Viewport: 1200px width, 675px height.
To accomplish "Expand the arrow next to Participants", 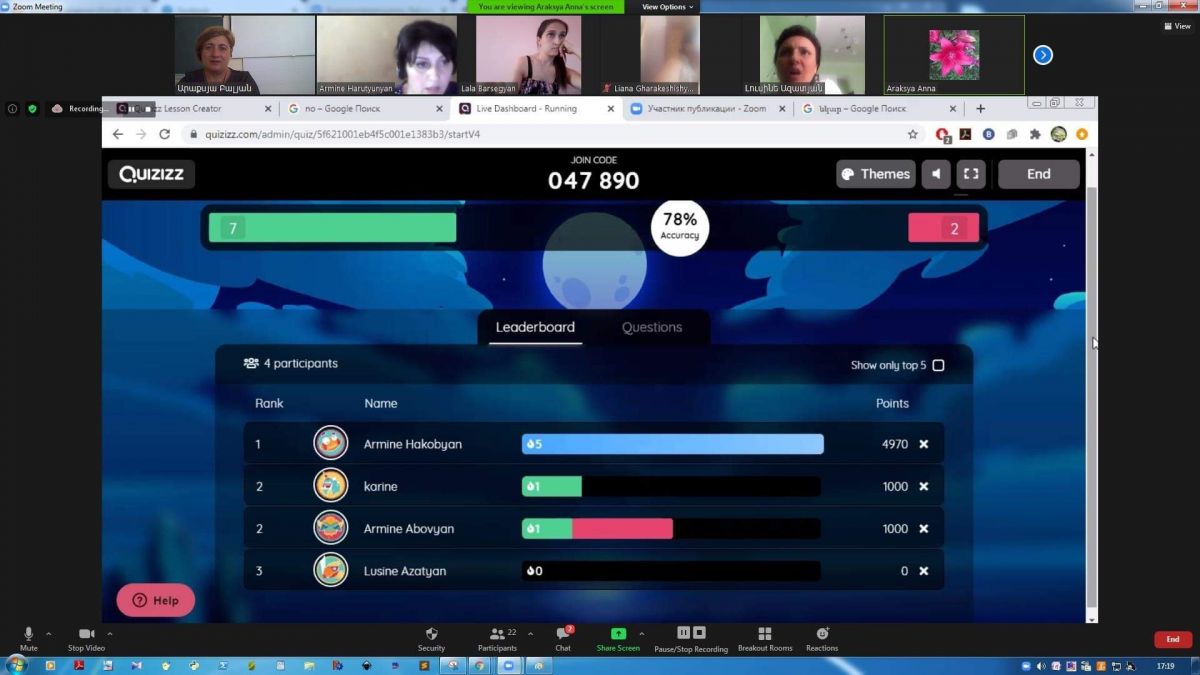I will coord(530,633).
